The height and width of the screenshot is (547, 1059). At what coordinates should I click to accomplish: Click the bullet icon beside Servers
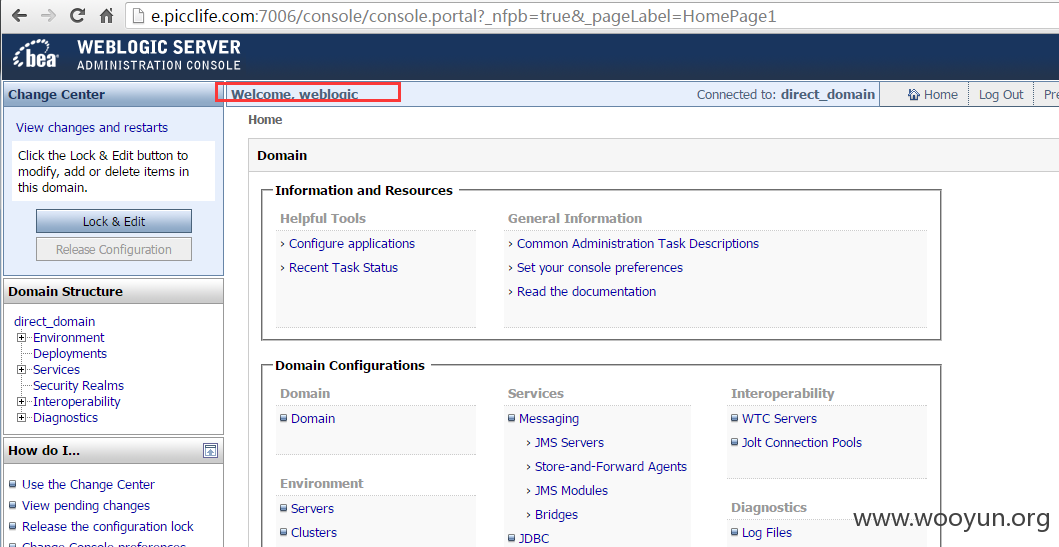coord(284,508)
